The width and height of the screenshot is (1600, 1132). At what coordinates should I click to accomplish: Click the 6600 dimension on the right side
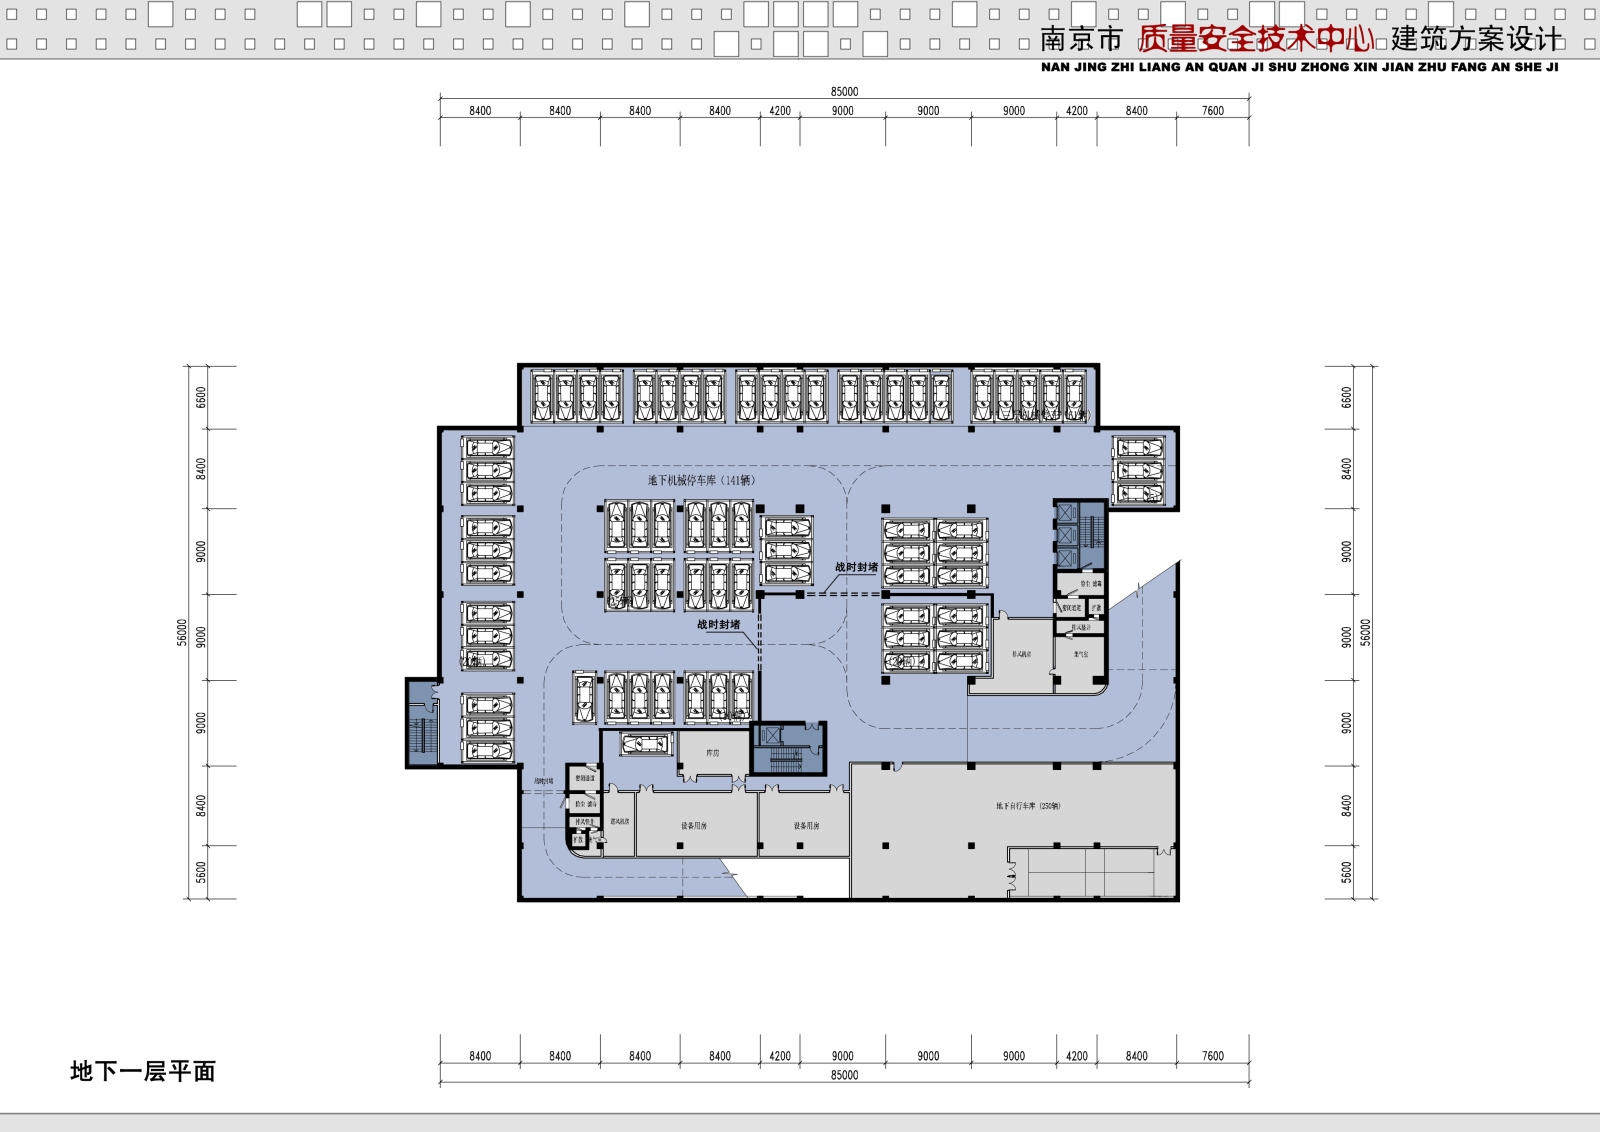(x=1346, y=397)
